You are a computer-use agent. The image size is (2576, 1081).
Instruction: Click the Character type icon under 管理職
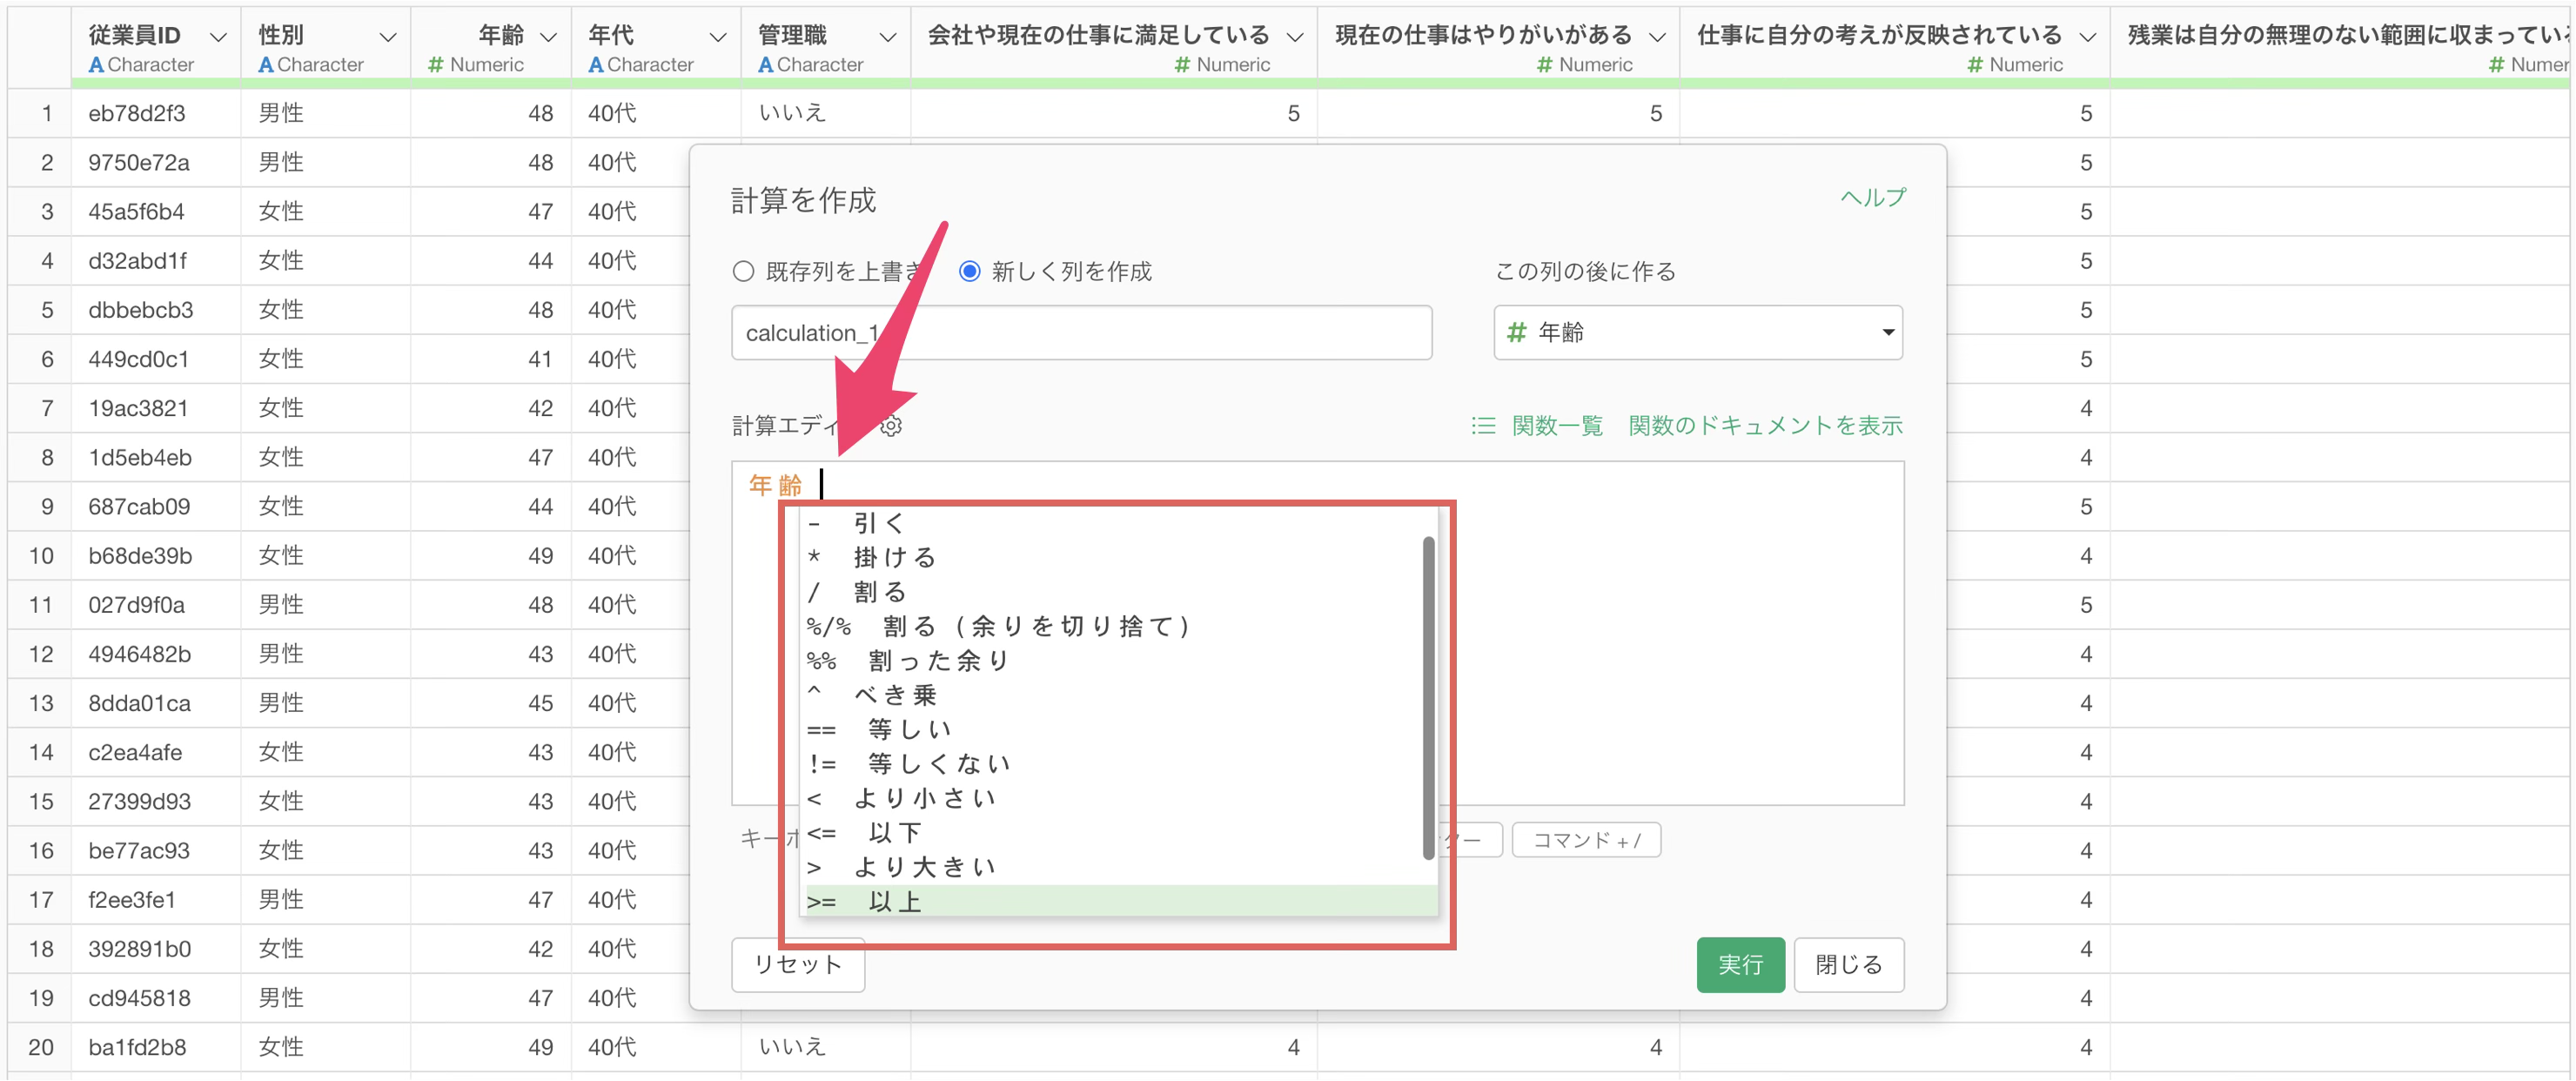(x=766, y=65)
